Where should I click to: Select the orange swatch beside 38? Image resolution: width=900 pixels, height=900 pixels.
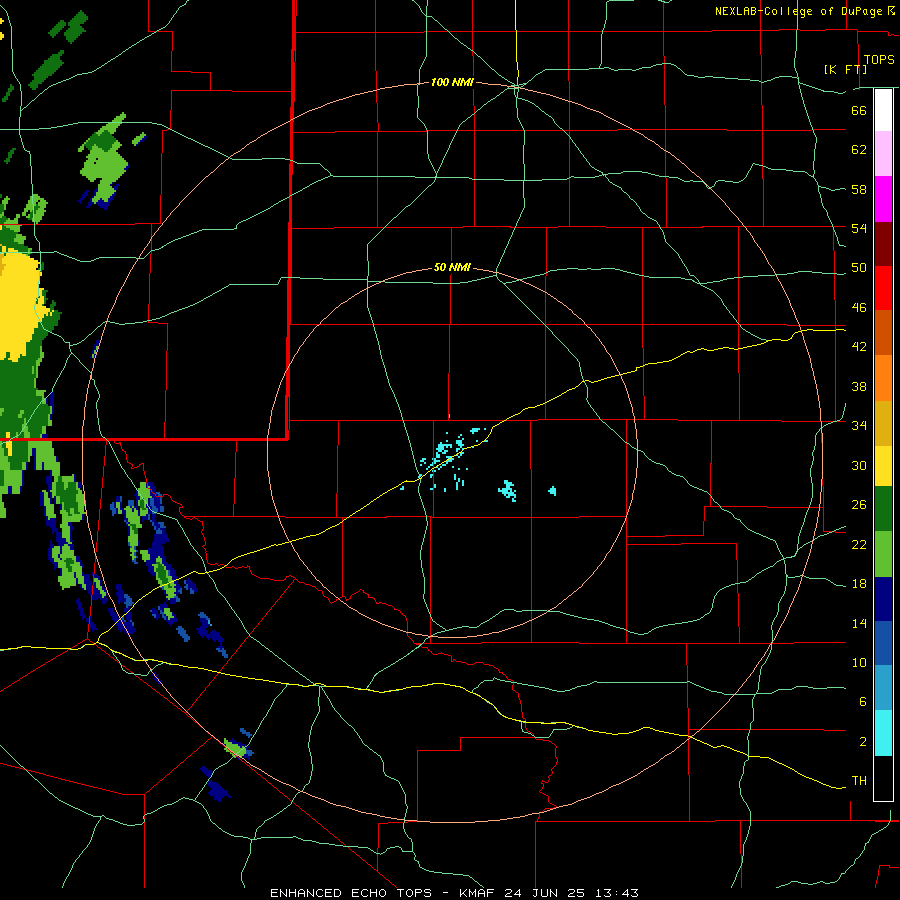coord(883,378)
